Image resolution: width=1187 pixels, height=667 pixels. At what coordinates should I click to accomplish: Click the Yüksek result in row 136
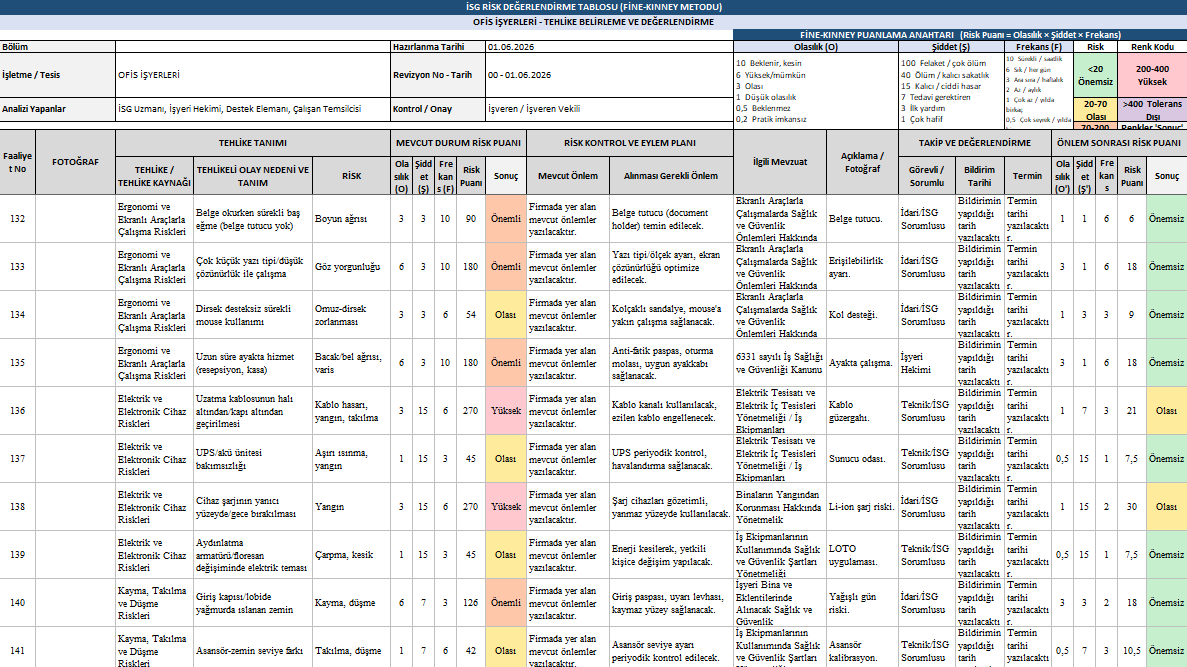pyautogui.click(x=506, y=411)
